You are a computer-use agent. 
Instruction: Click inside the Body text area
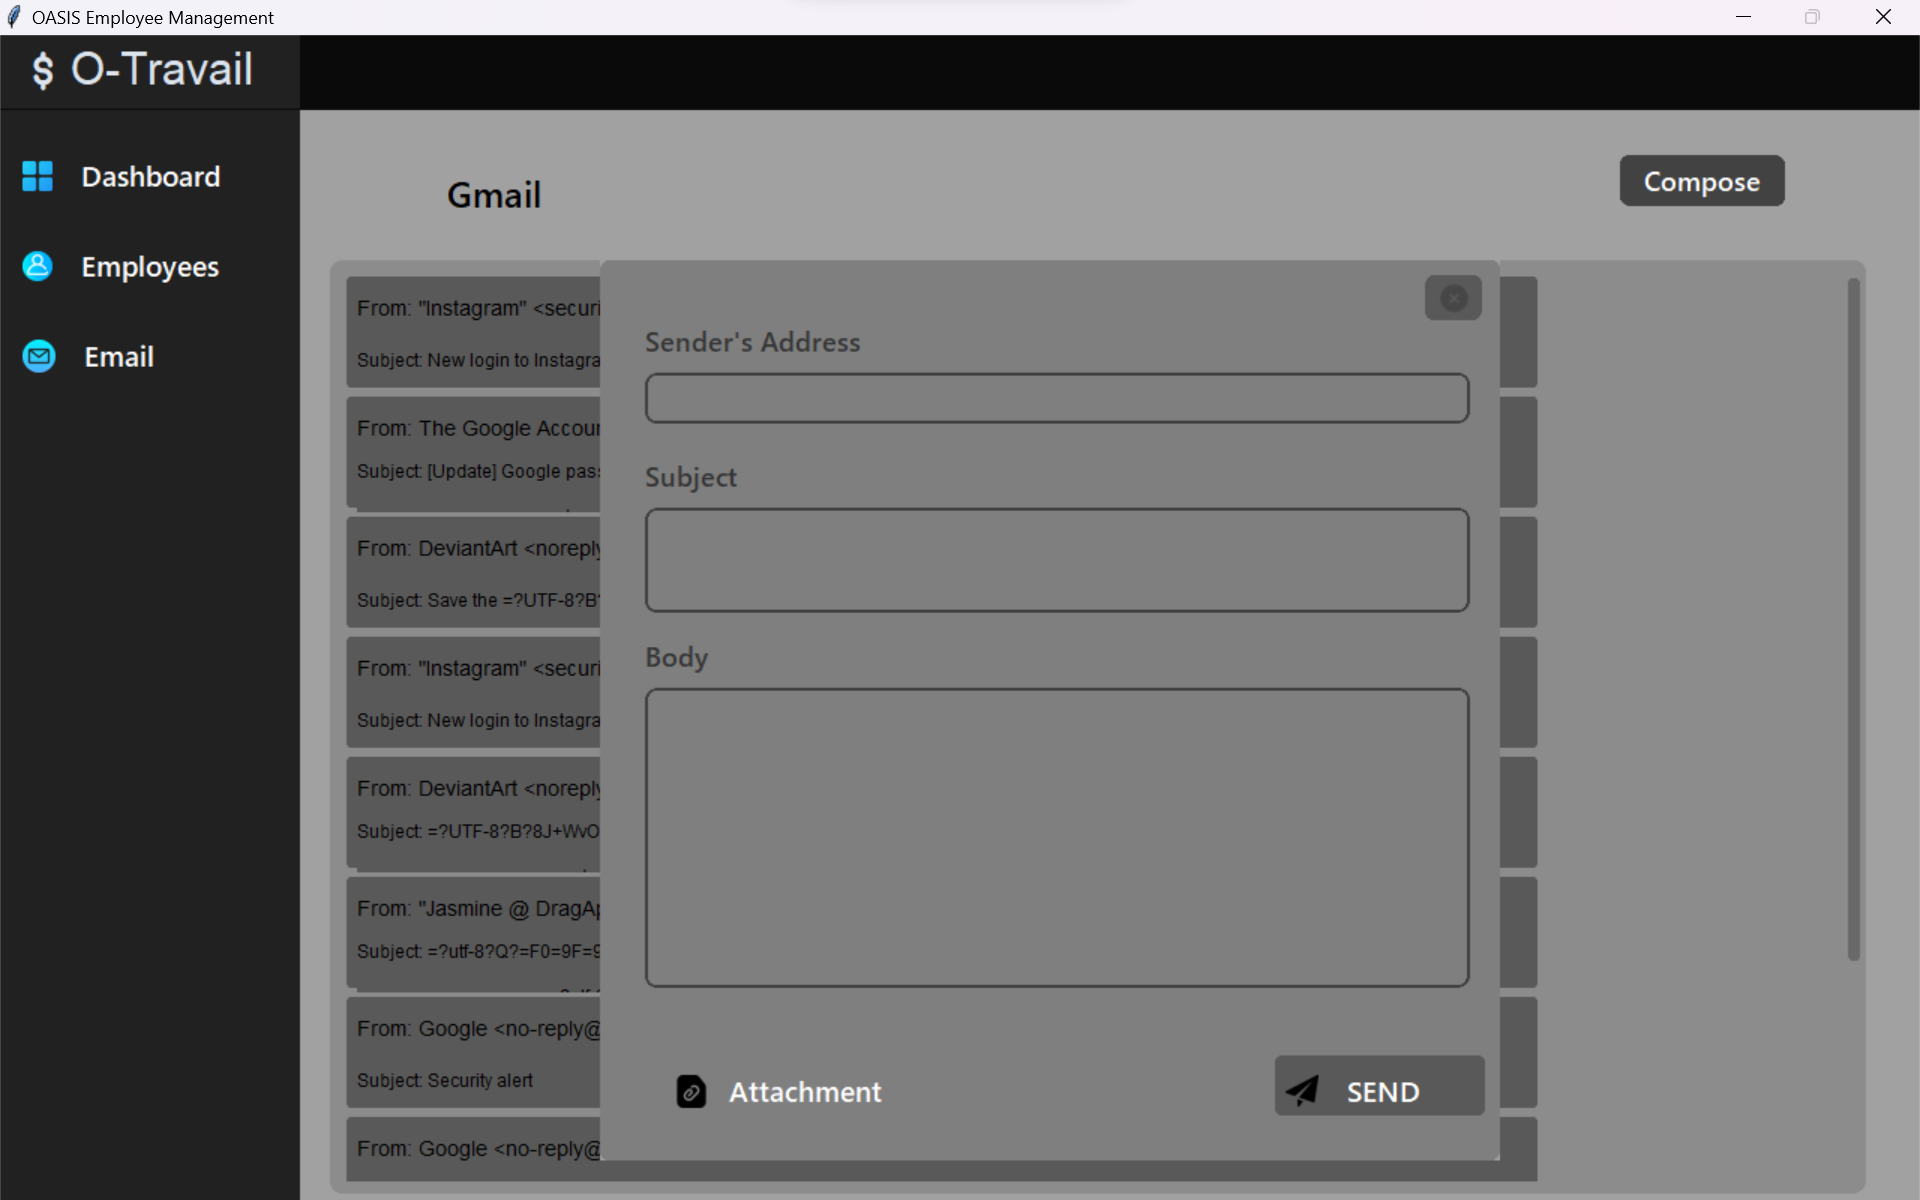[1057, 838]
